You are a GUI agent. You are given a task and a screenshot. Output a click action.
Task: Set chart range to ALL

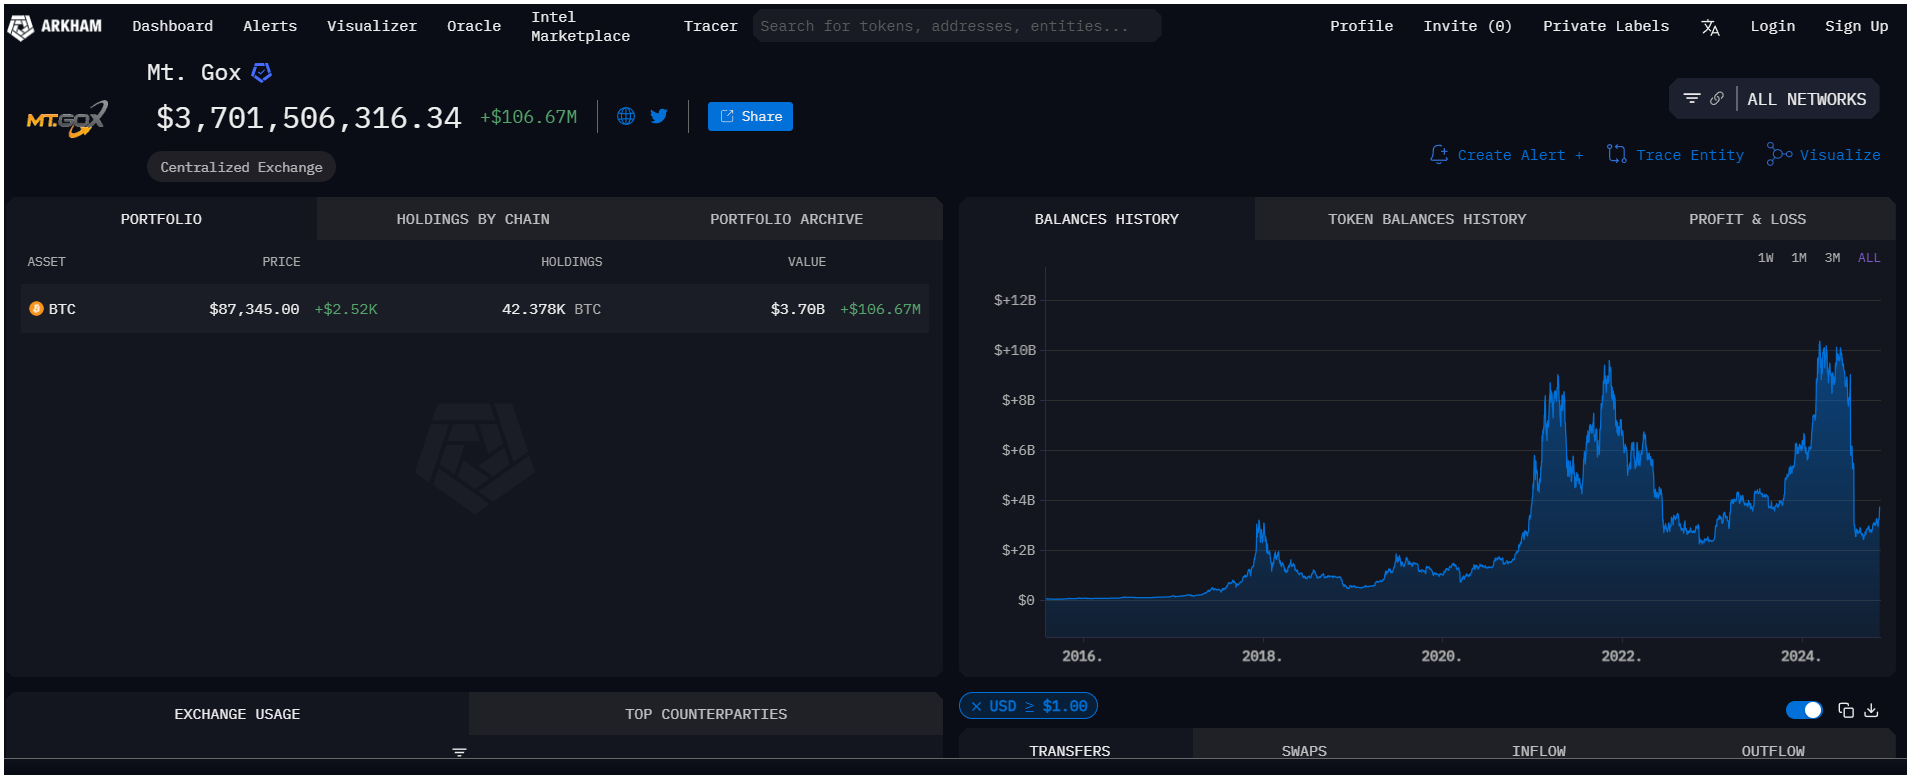tap(1869, 258)
